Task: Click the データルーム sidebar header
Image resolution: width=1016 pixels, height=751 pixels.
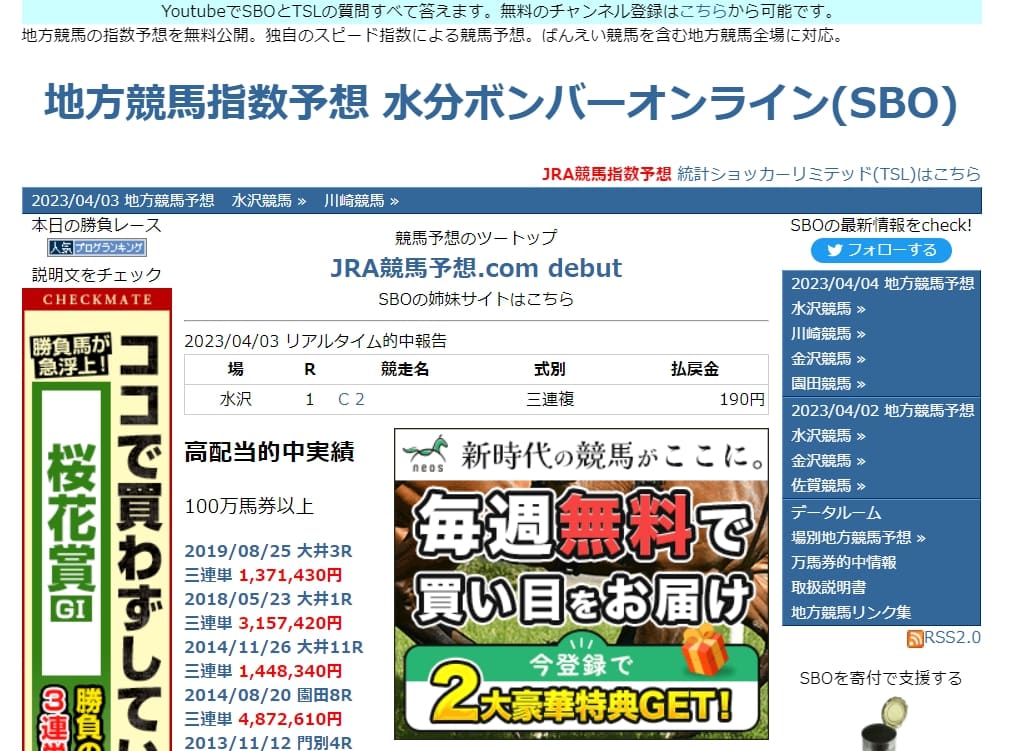Action: click(836, 513)
